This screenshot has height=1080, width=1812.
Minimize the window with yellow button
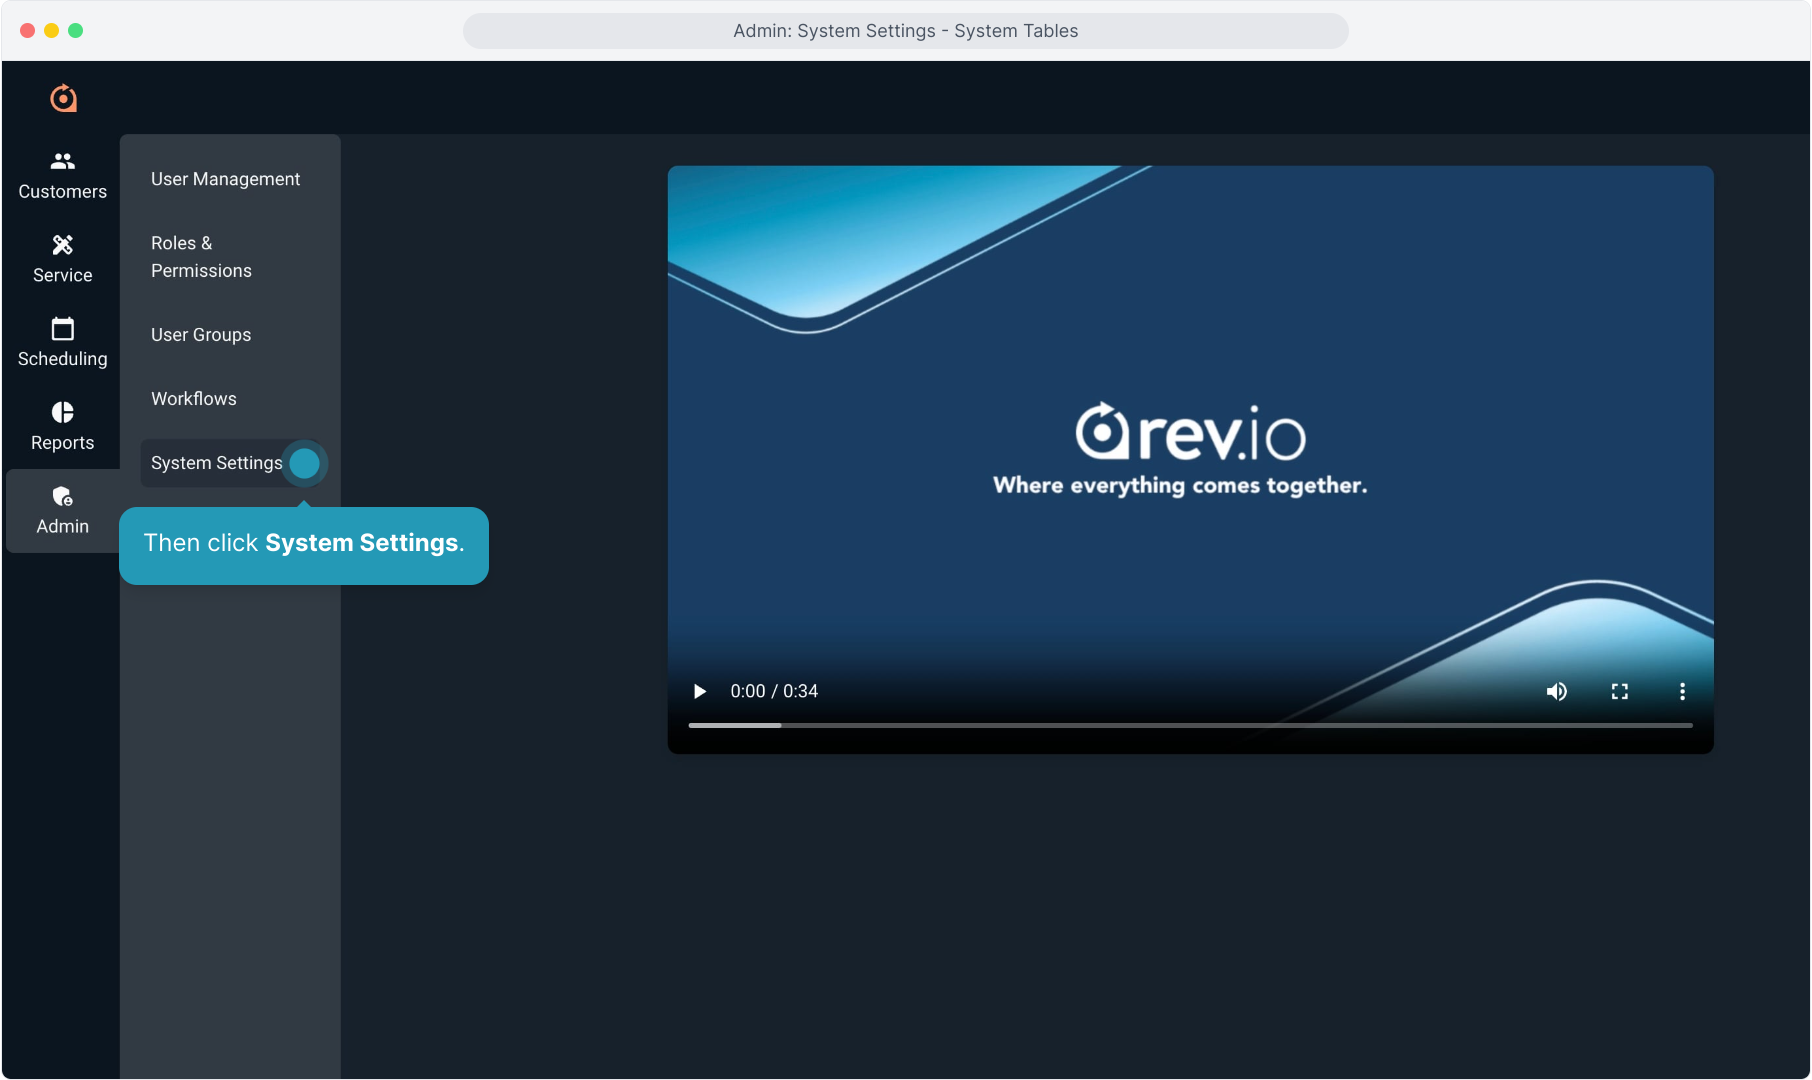(52, 31)
